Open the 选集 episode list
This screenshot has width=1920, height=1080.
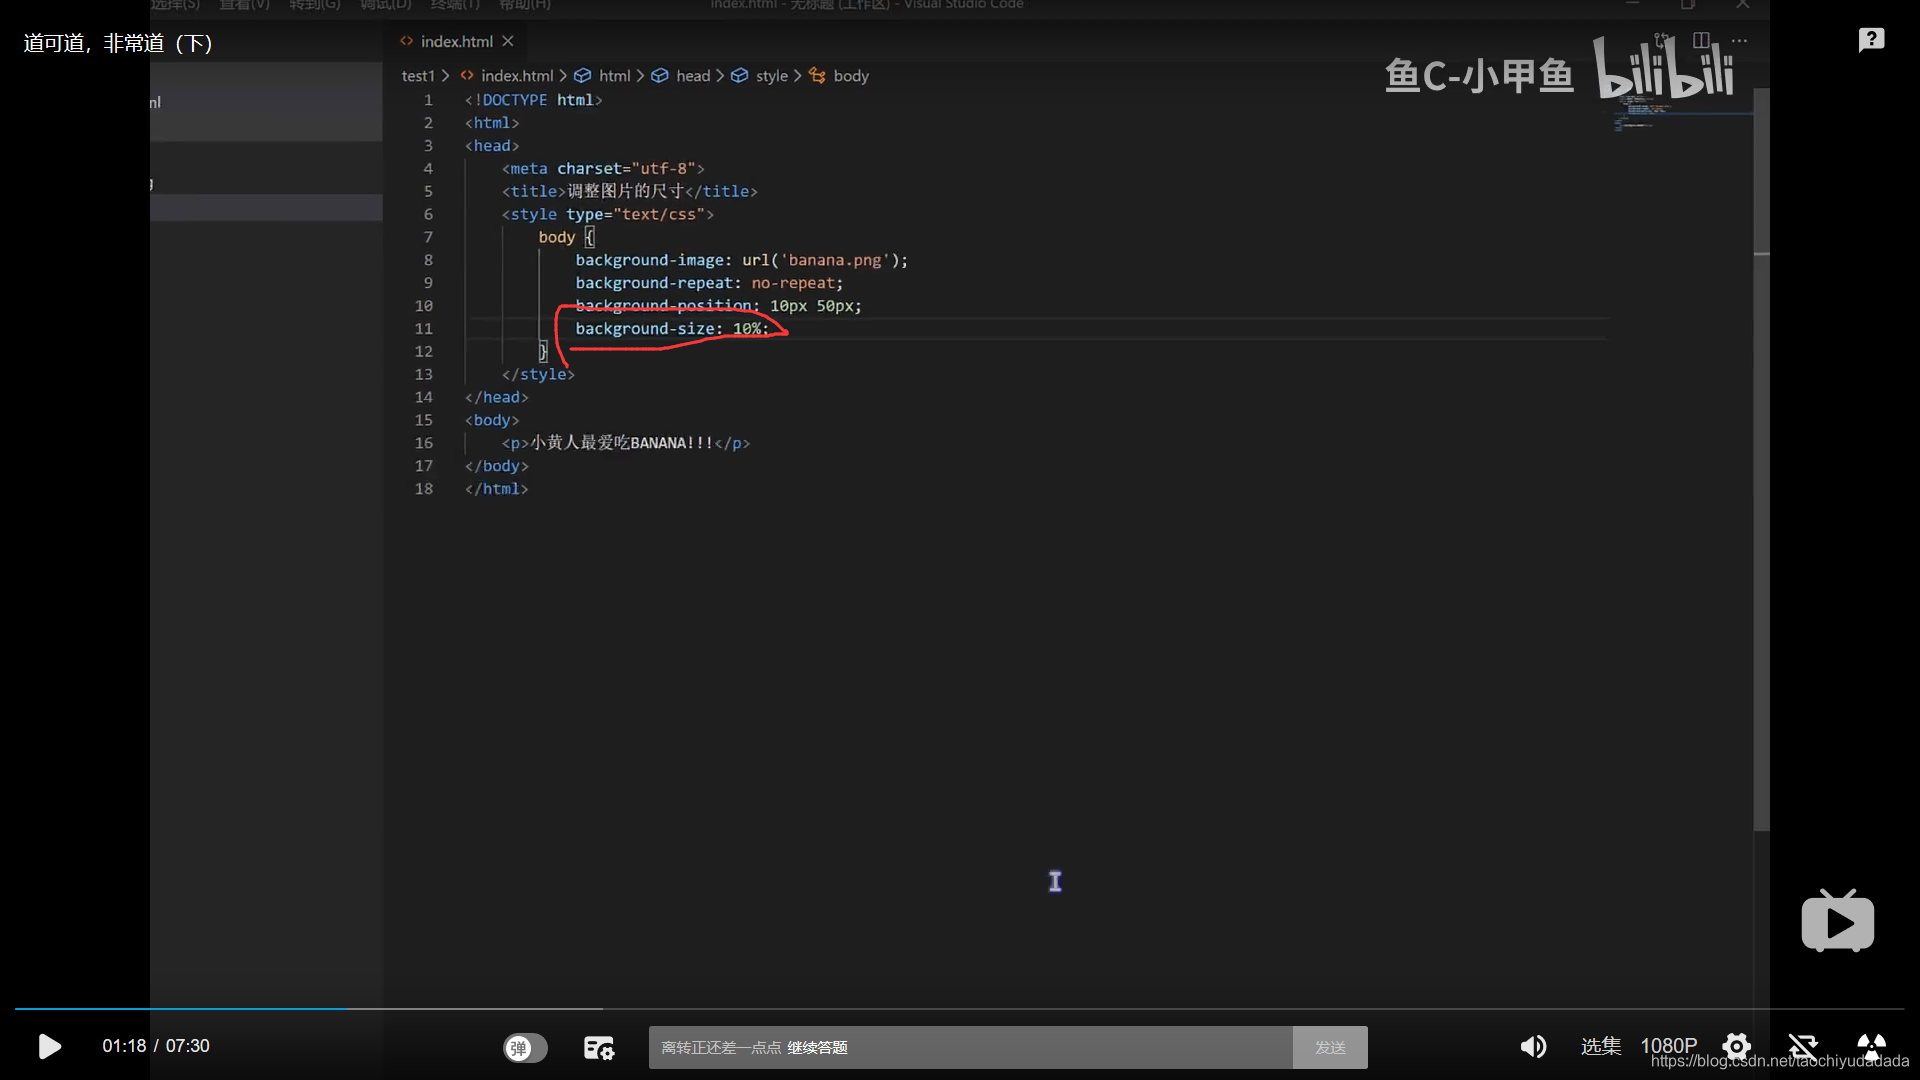pyautogui.click(x=1600, y=1046)
